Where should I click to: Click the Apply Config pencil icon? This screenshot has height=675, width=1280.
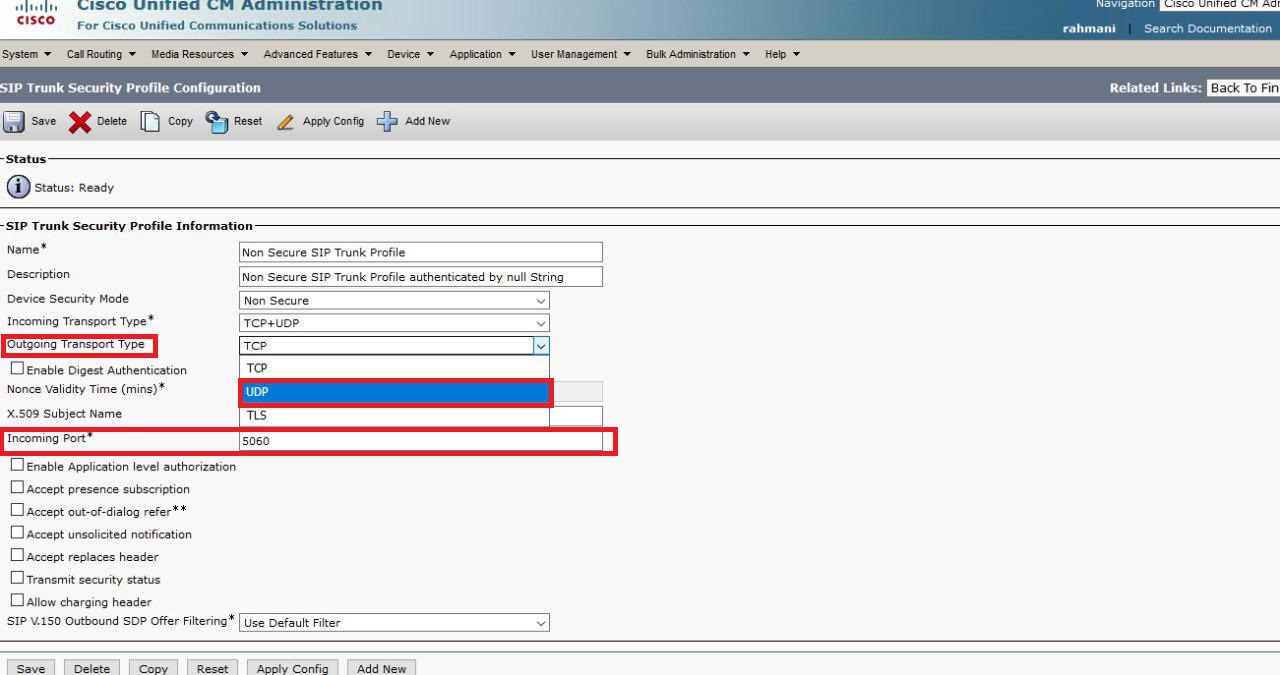(286, 122)
